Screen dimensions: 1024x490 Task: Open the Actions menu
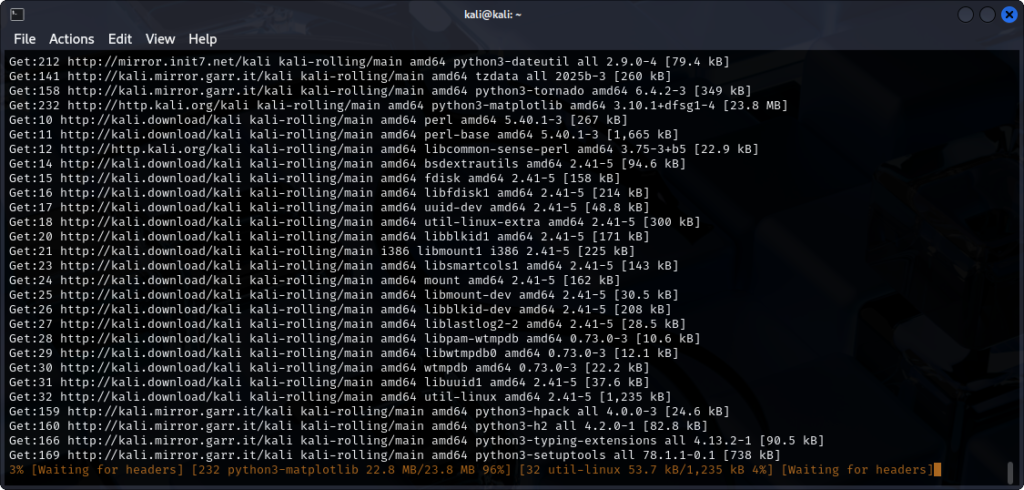click(x=71, y=39)
